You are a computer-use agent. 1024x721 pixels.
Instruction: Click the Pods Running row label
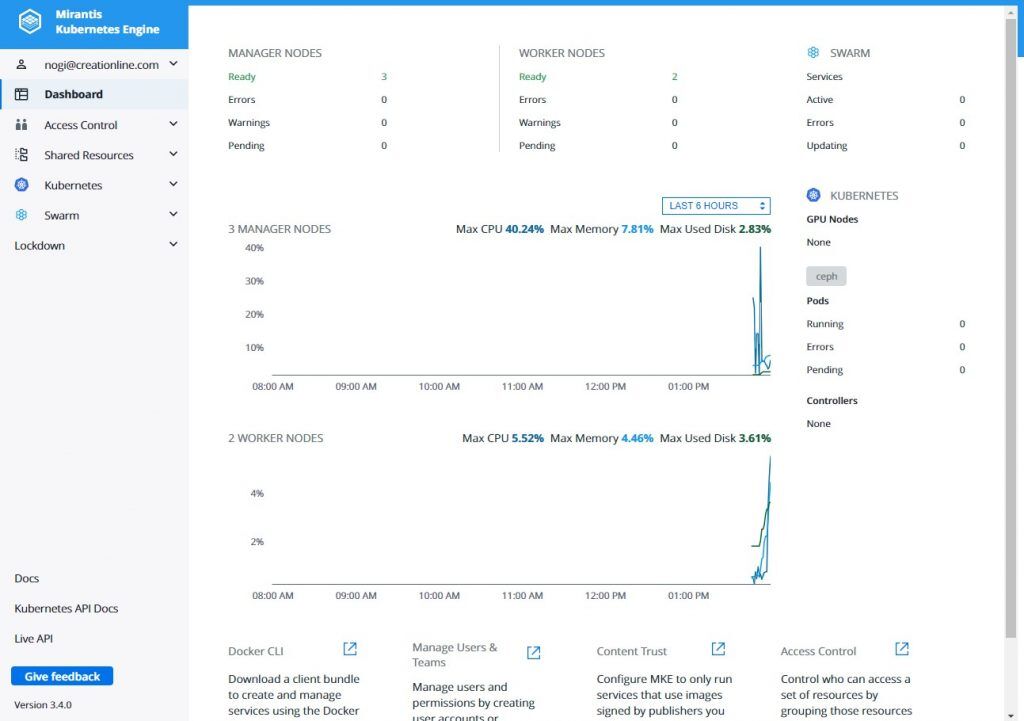click(825, 323)
